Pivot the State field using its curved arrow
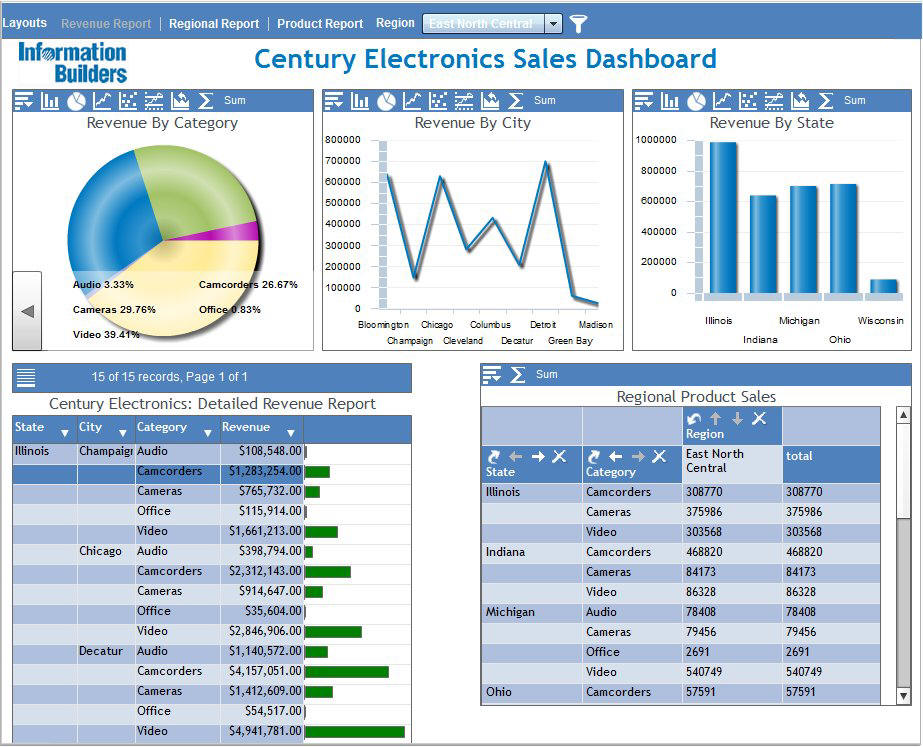The height and width of the screenshot is (747, 923). [x=494, y=456]
